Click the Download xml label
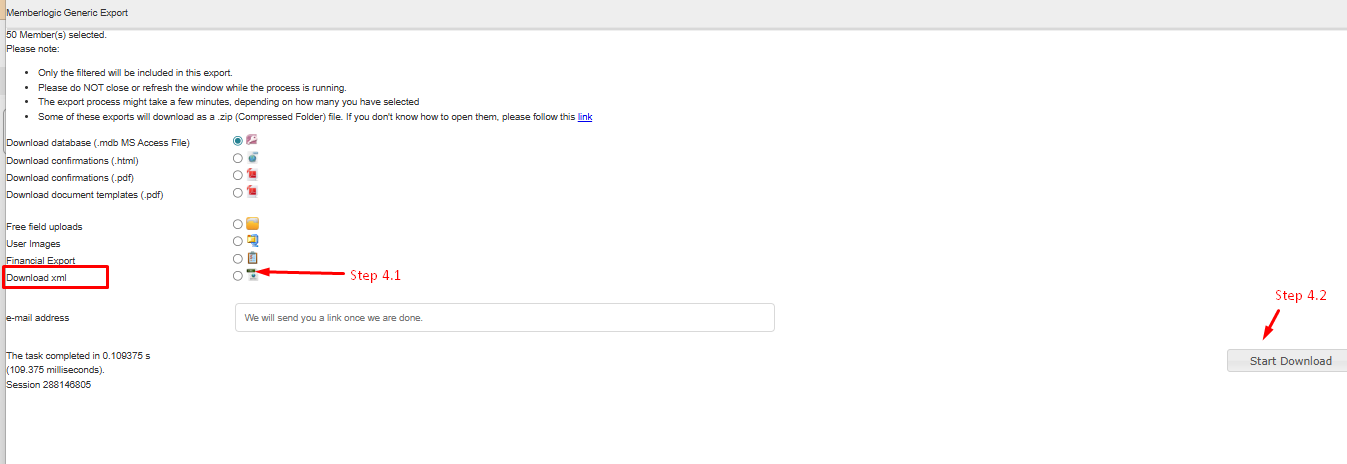 pos(36,277)
